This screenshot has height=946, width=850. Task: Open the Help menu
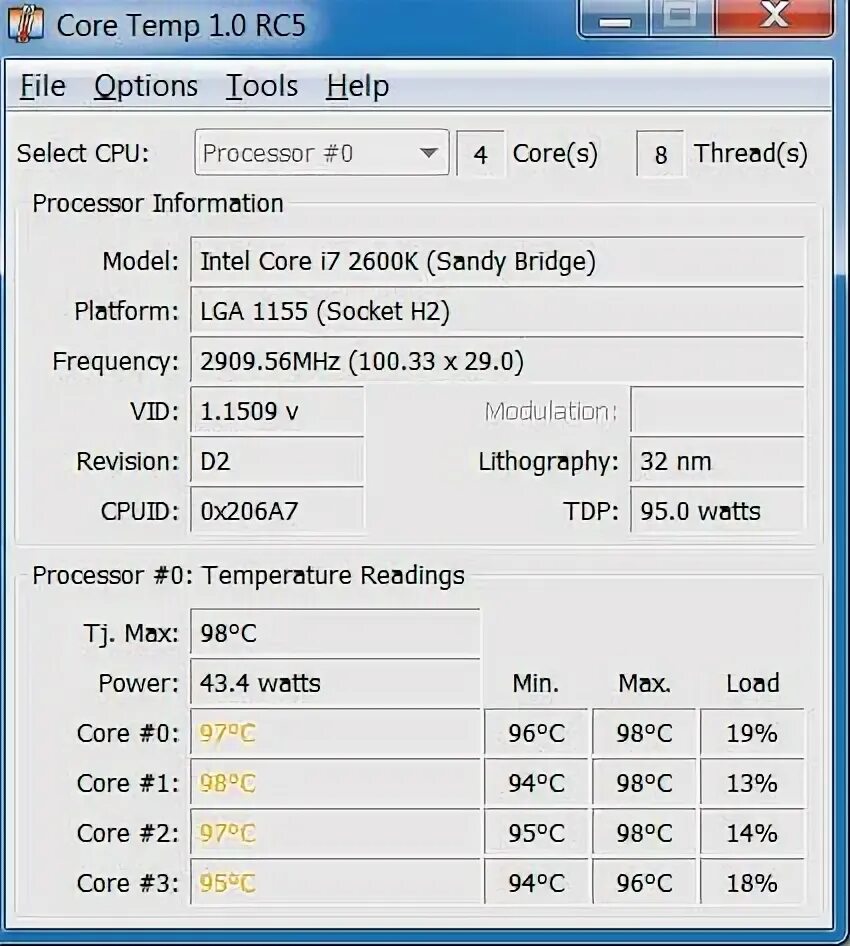click(x=358, y=86)
